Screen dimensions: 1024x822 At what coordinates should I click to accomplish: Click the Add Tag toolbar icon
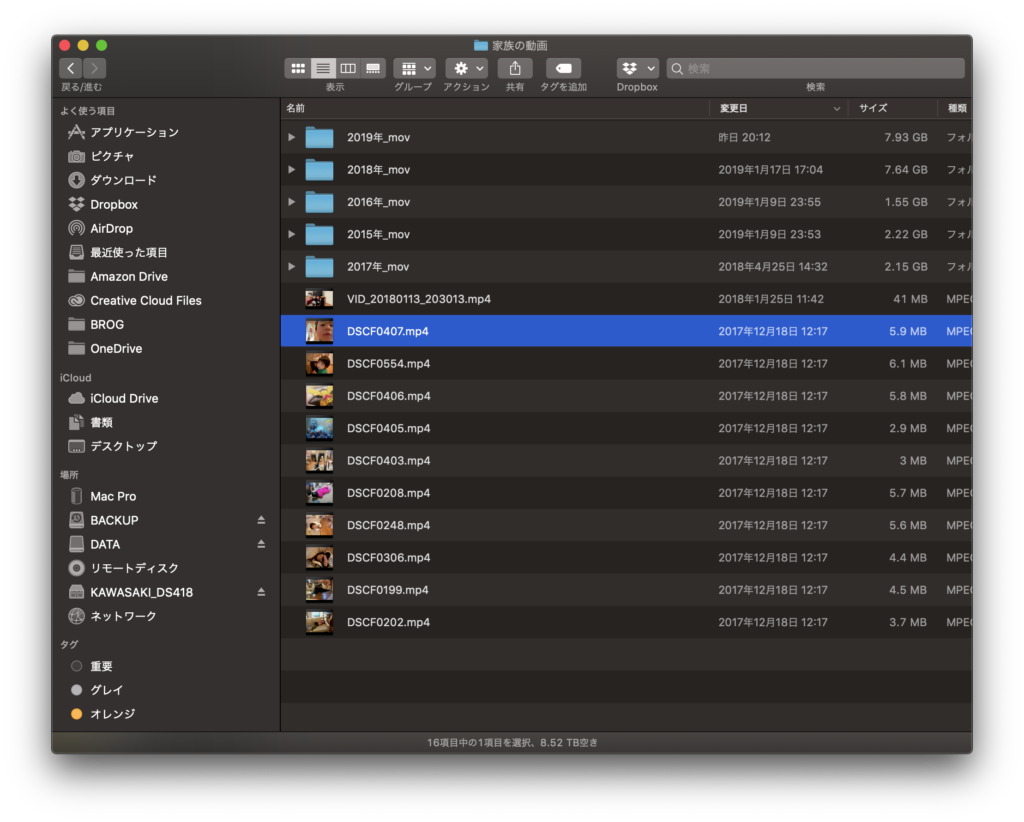click(x=563, y=68)
